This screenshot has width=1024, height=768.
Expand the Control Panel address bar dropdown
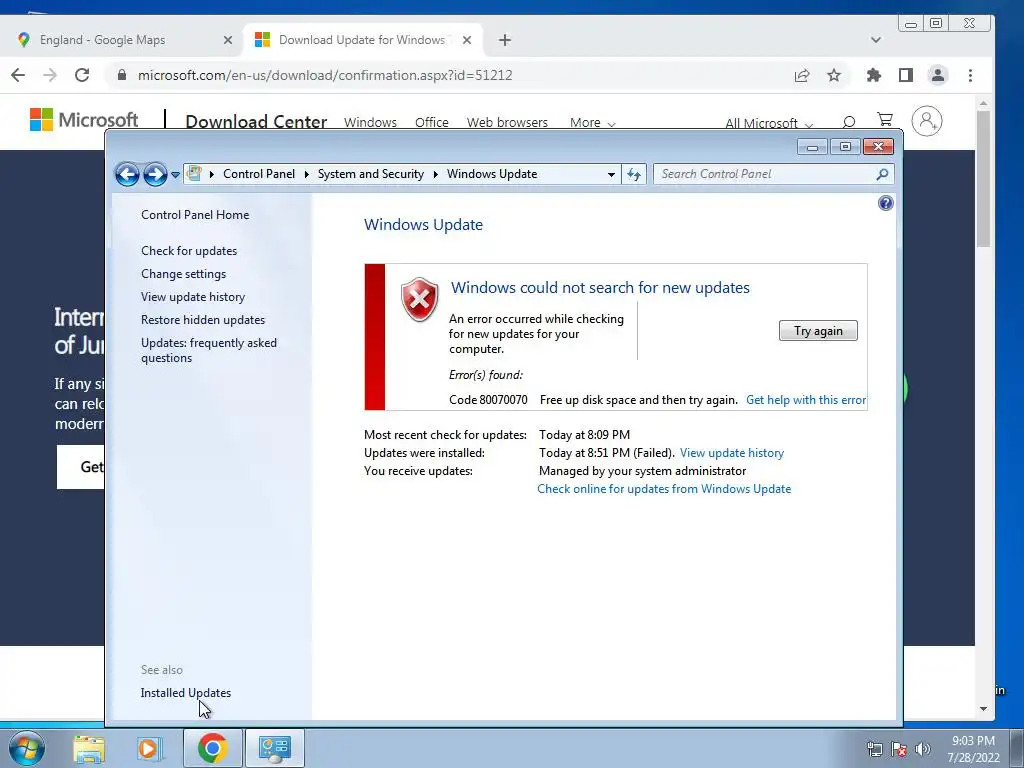click(x=611, y=174)
